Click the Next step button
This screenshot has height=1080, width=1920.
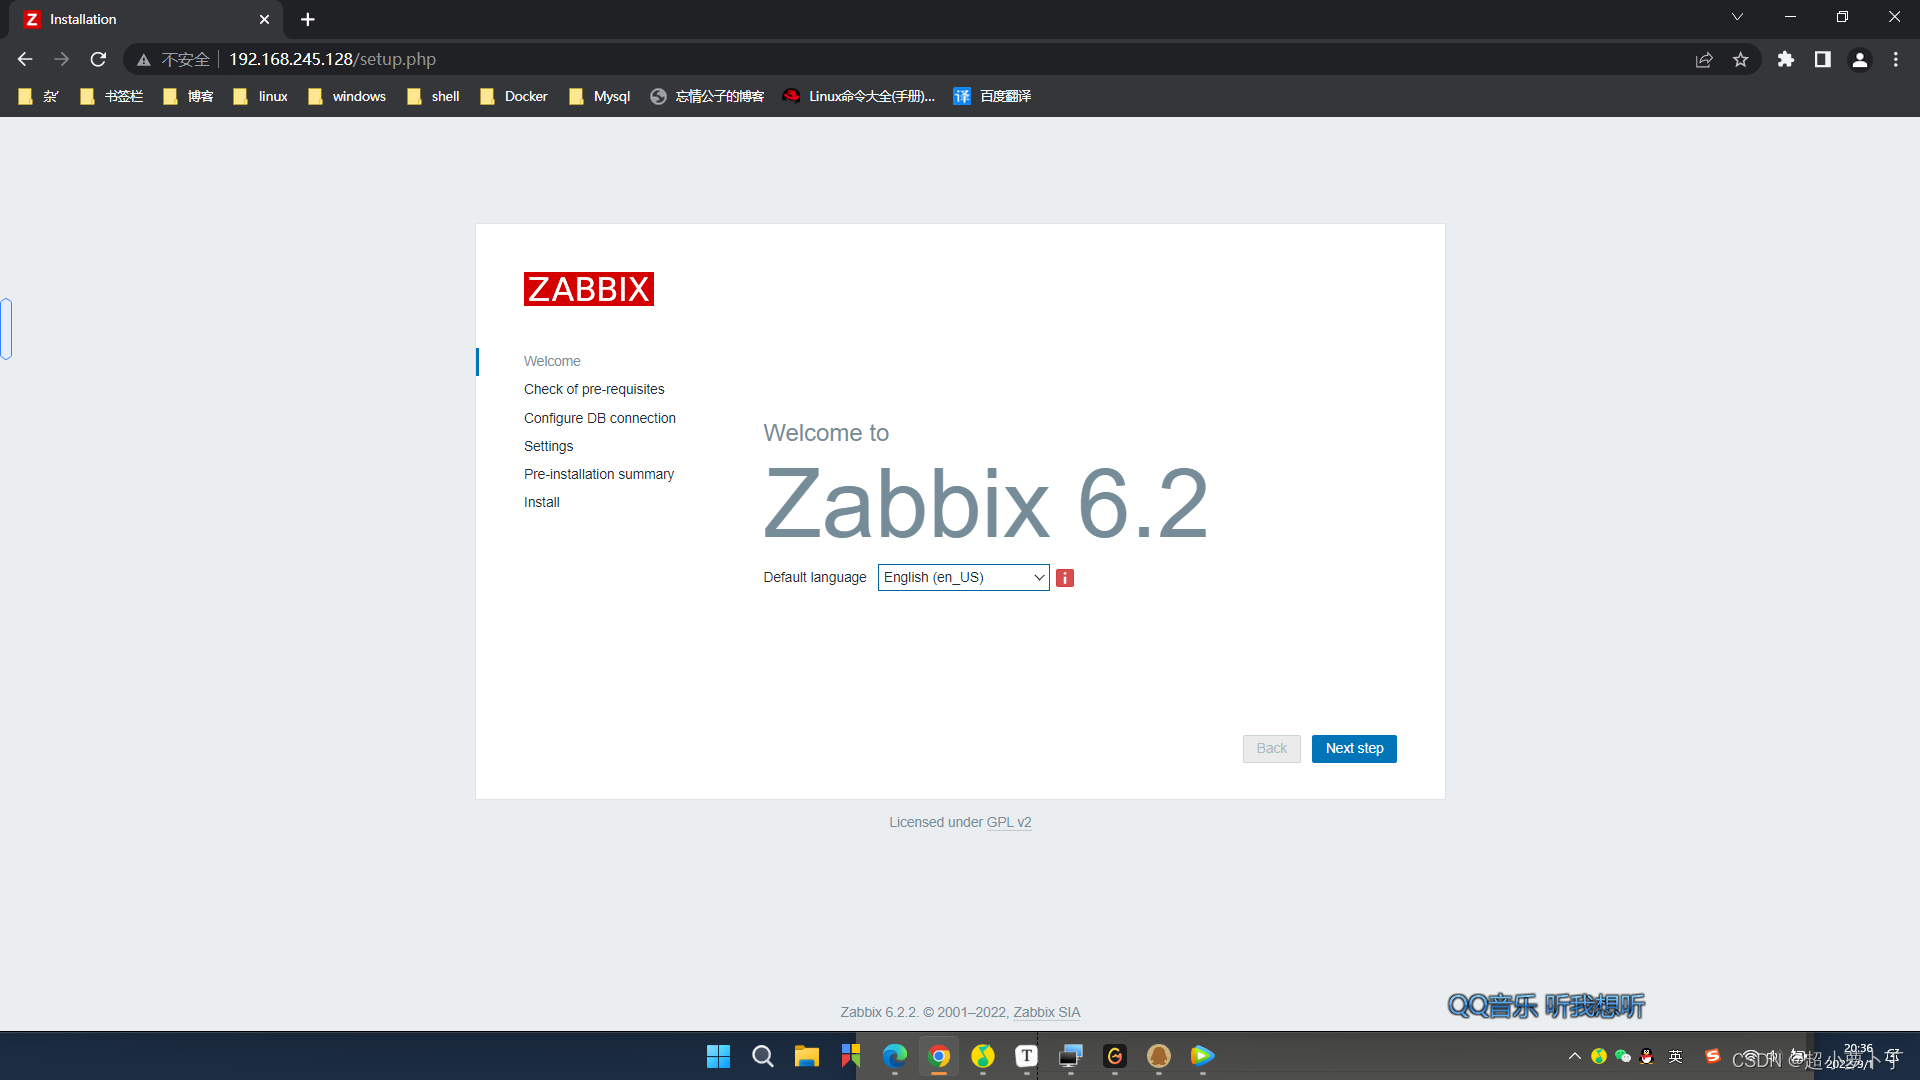pos(1354,749)
